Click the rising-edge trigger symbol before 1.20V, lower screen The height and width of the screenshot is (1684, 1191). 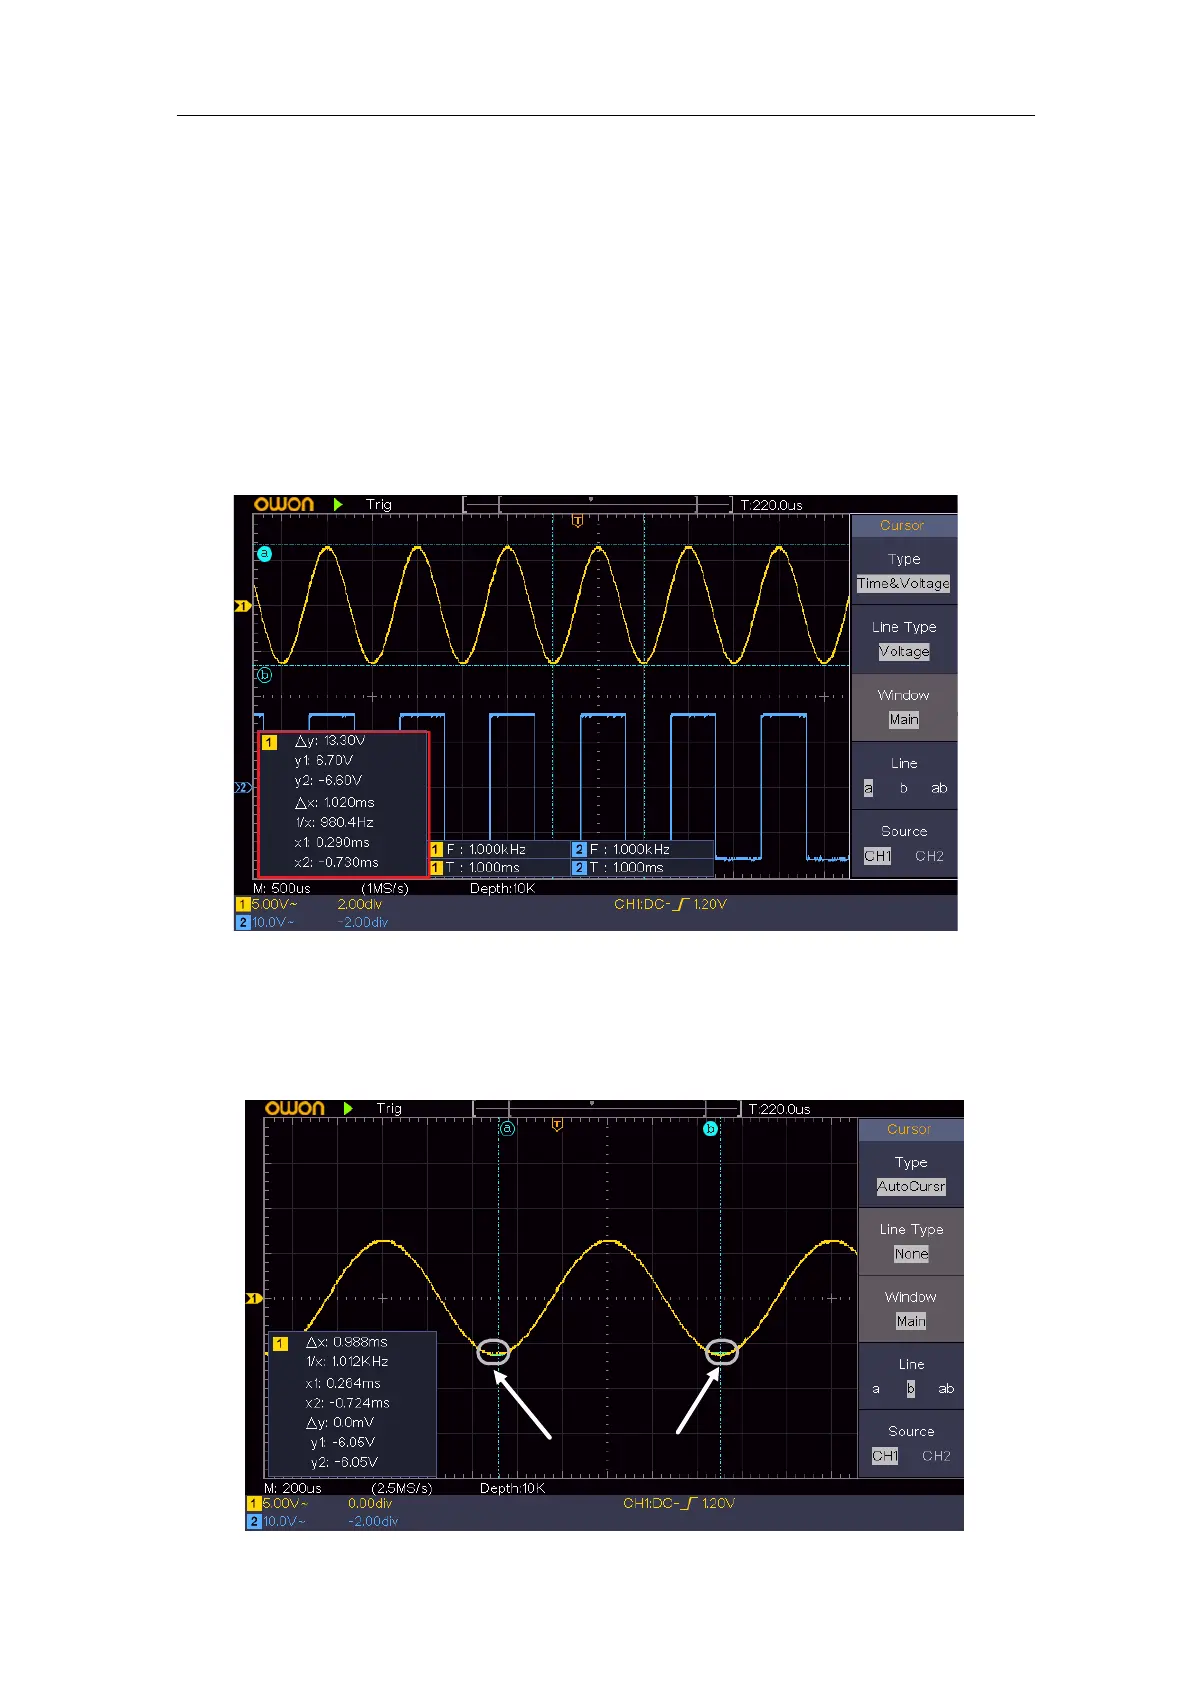tap(690, 1503)
